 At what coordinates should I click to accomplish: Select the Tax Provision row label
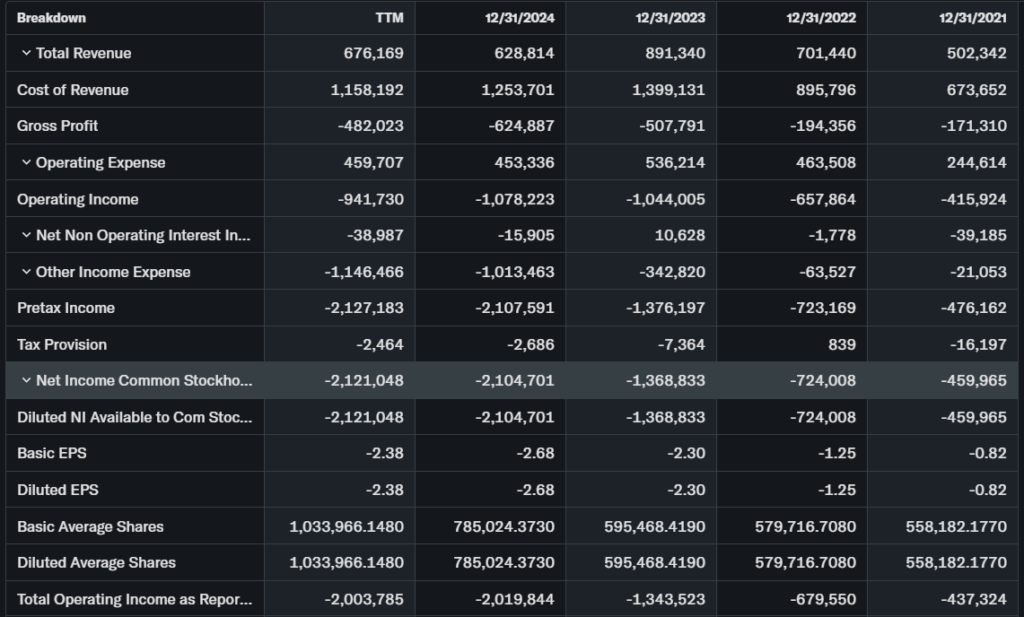click(x=64, y=344)
